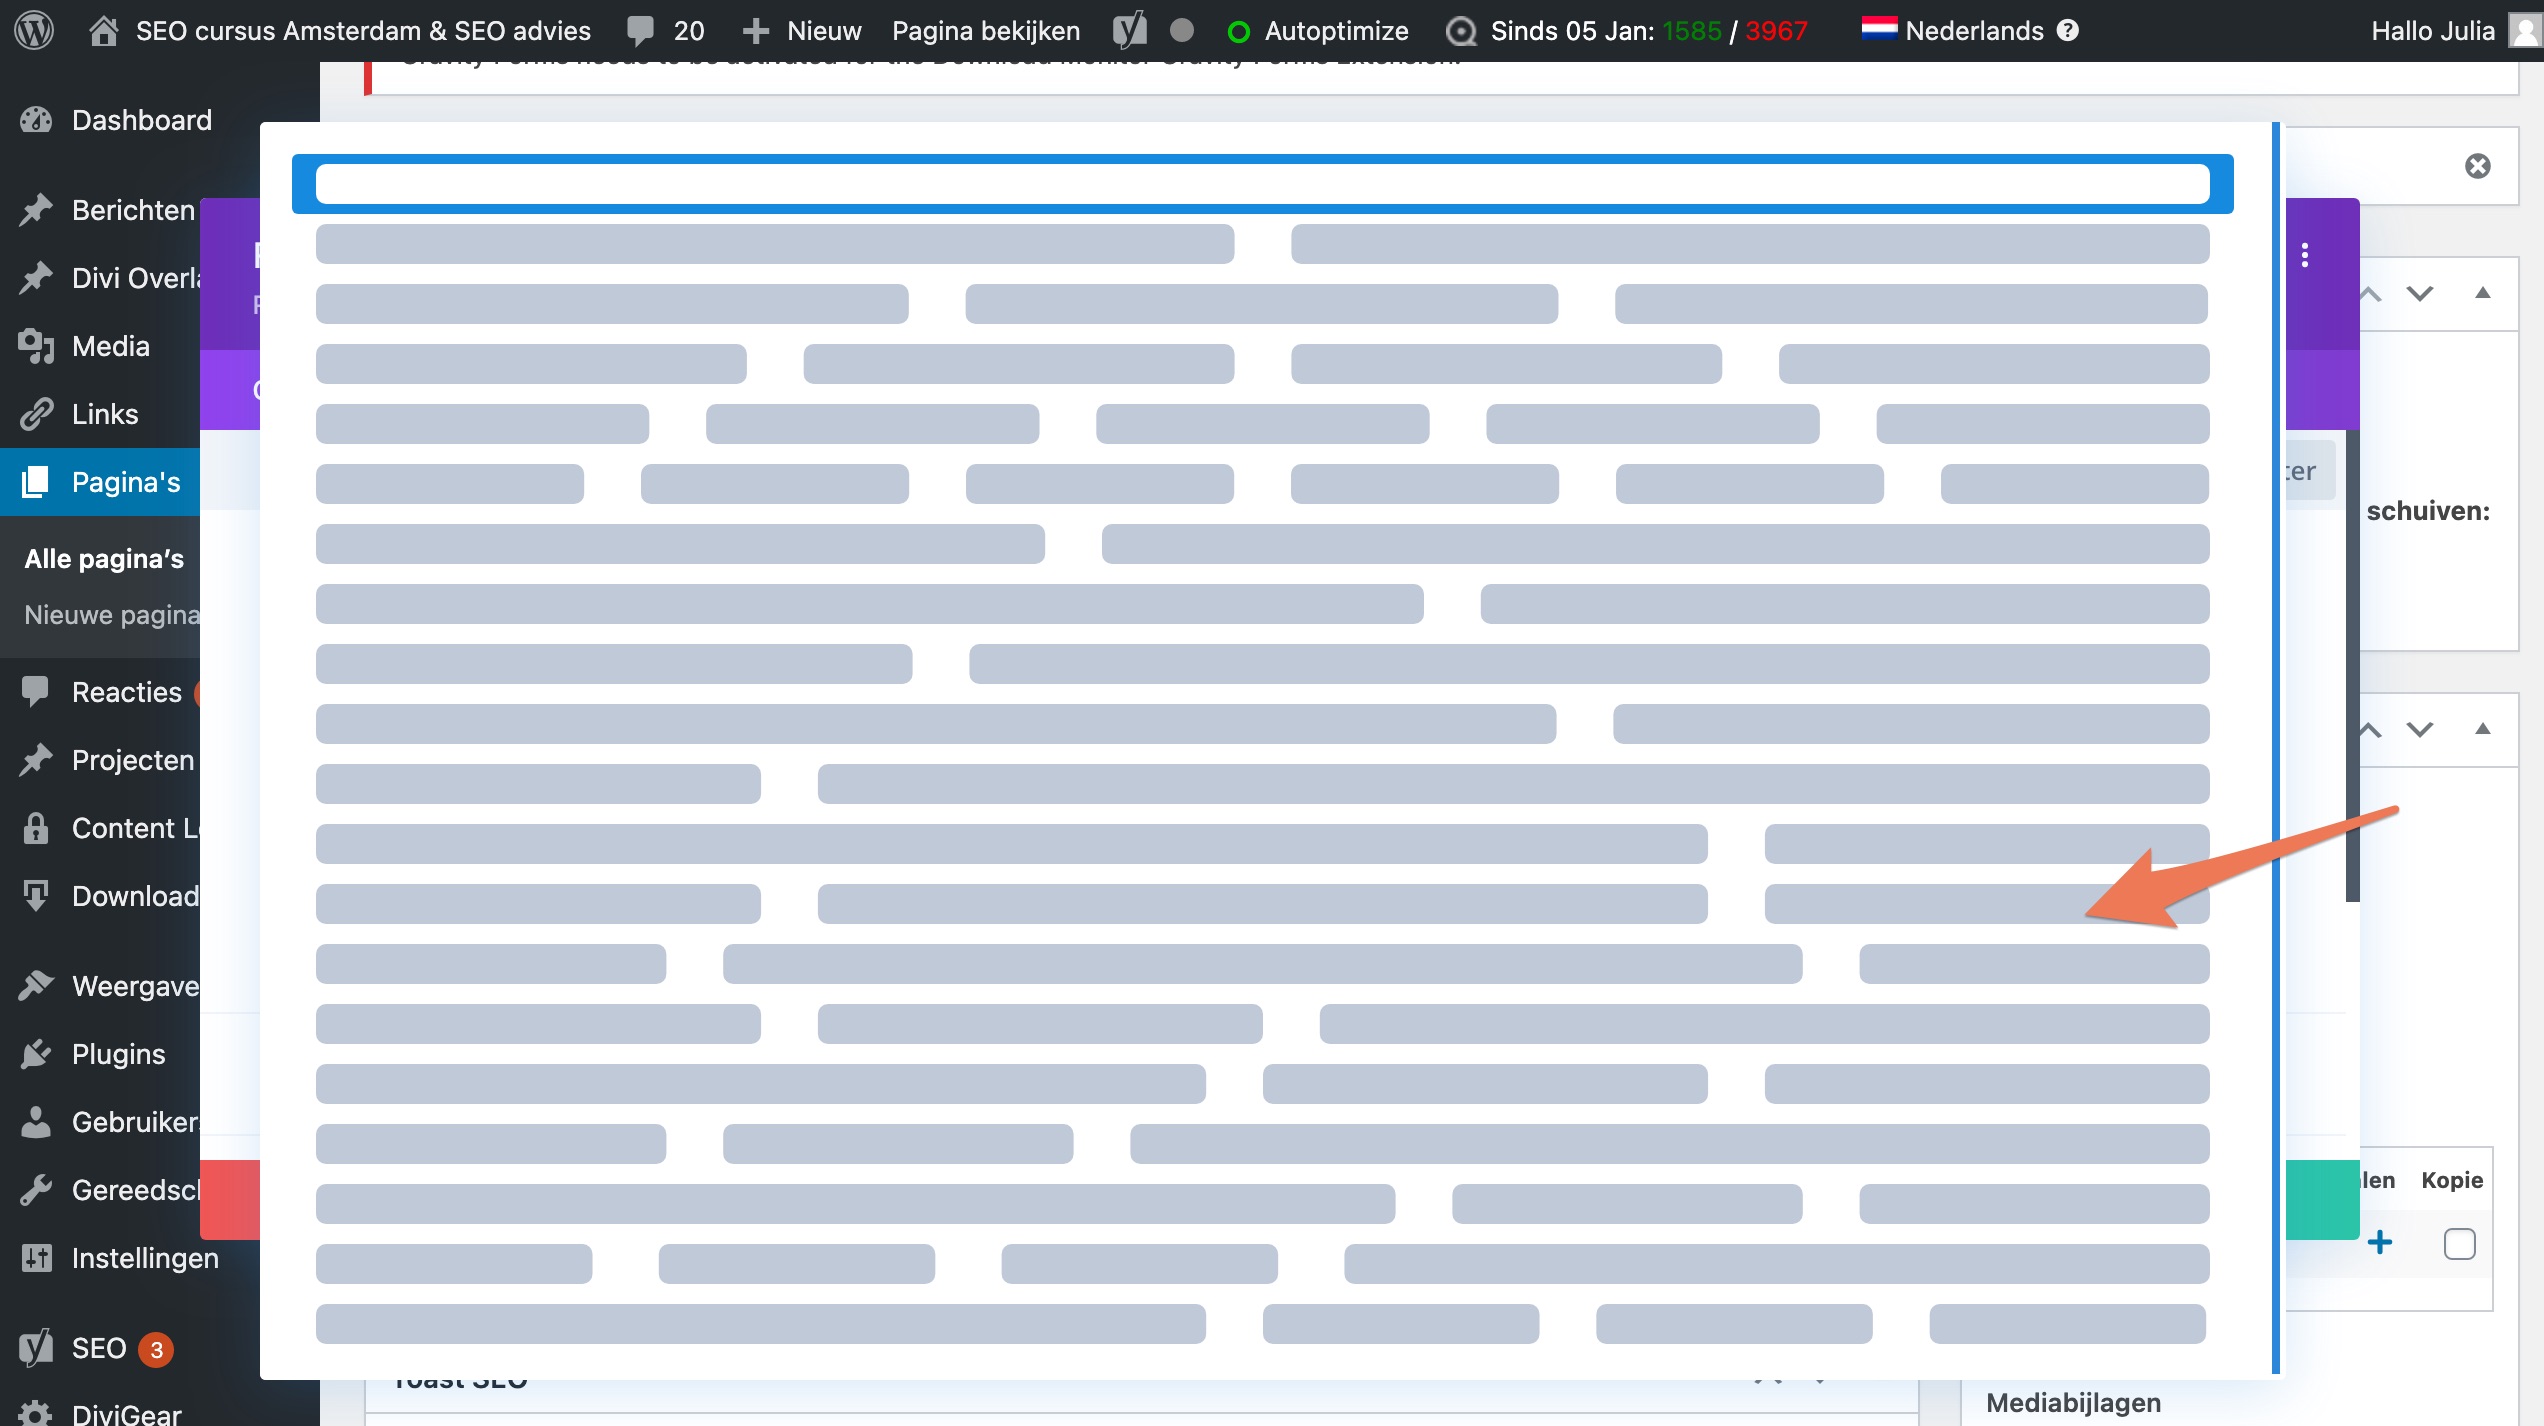Click the 'schuiven:' label

(2428, 511)
